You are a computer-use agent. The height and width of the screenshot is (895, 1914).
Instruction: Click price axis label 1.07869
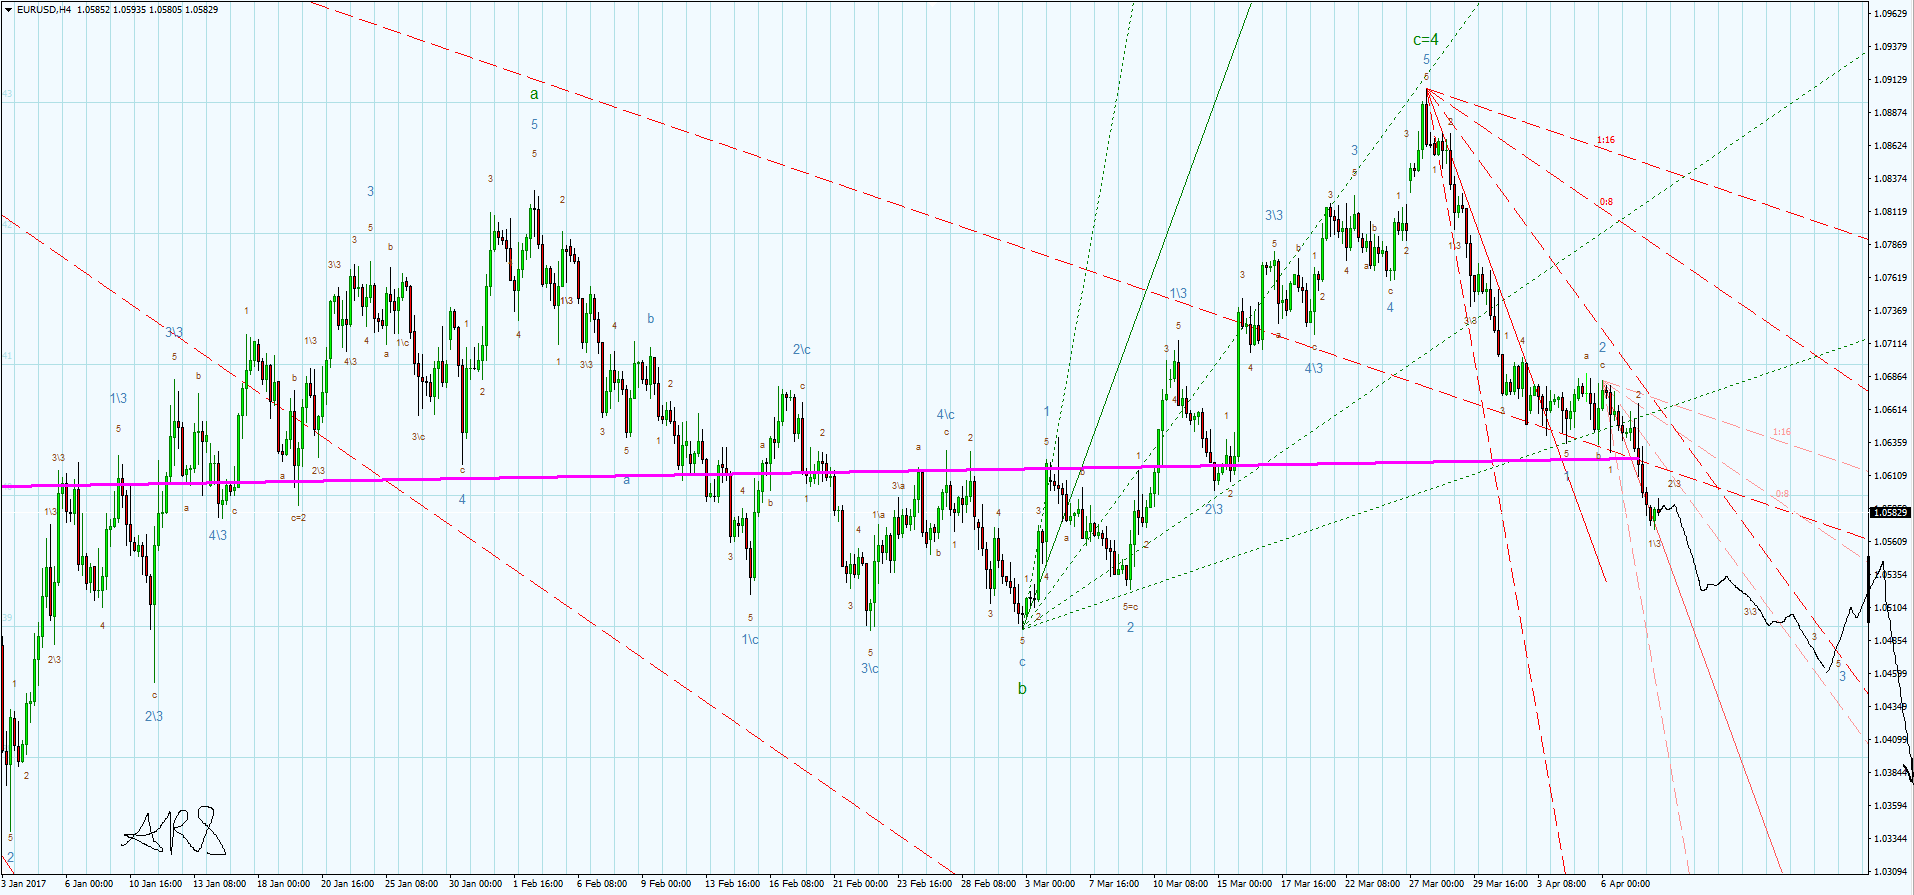tap(1891, 245)
